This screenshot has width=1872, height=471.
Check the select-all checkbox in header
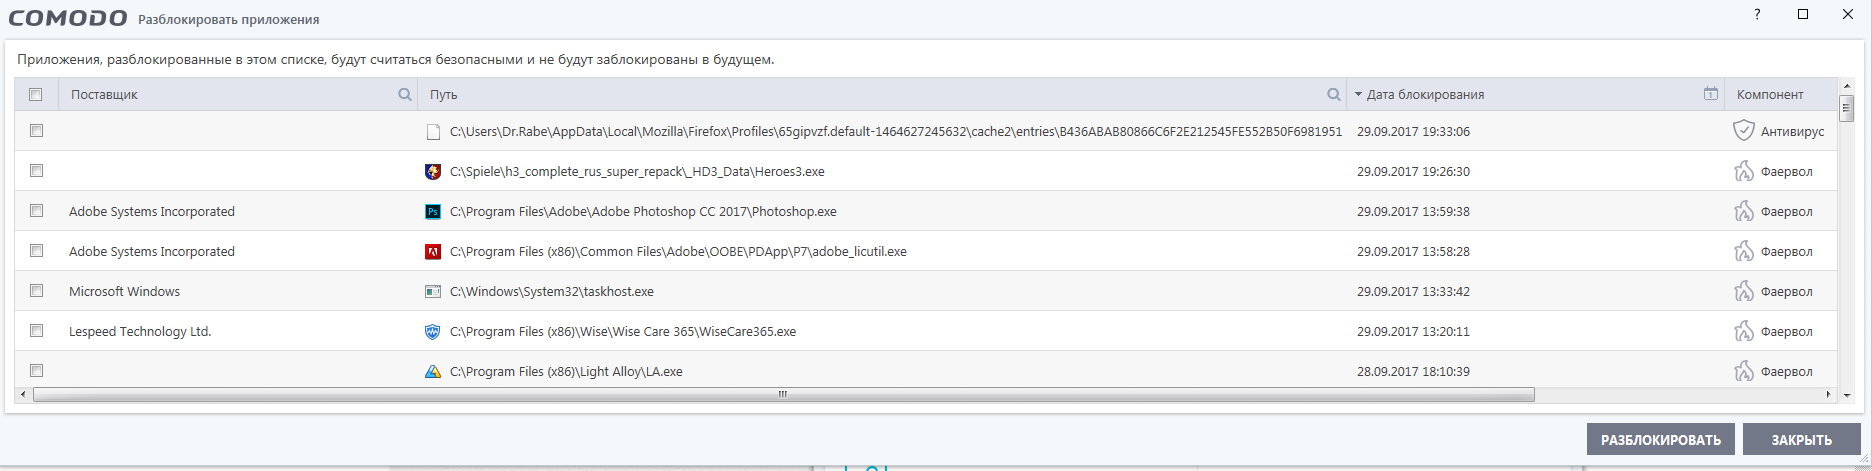(x=36, y=95)
